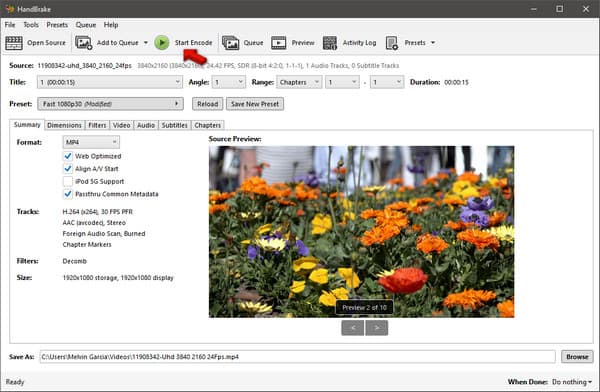Click the Add to Queue picture icon
Viewport: 600px width, 392px height.
pyautogui.click(x=83, y=42)
